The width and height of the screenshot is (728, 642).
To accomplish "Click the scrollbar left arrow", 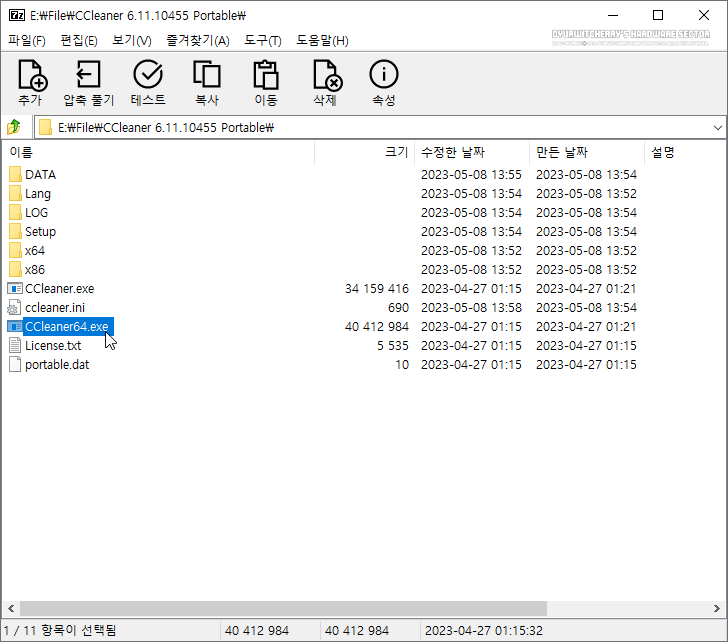I will pos(11,608).
